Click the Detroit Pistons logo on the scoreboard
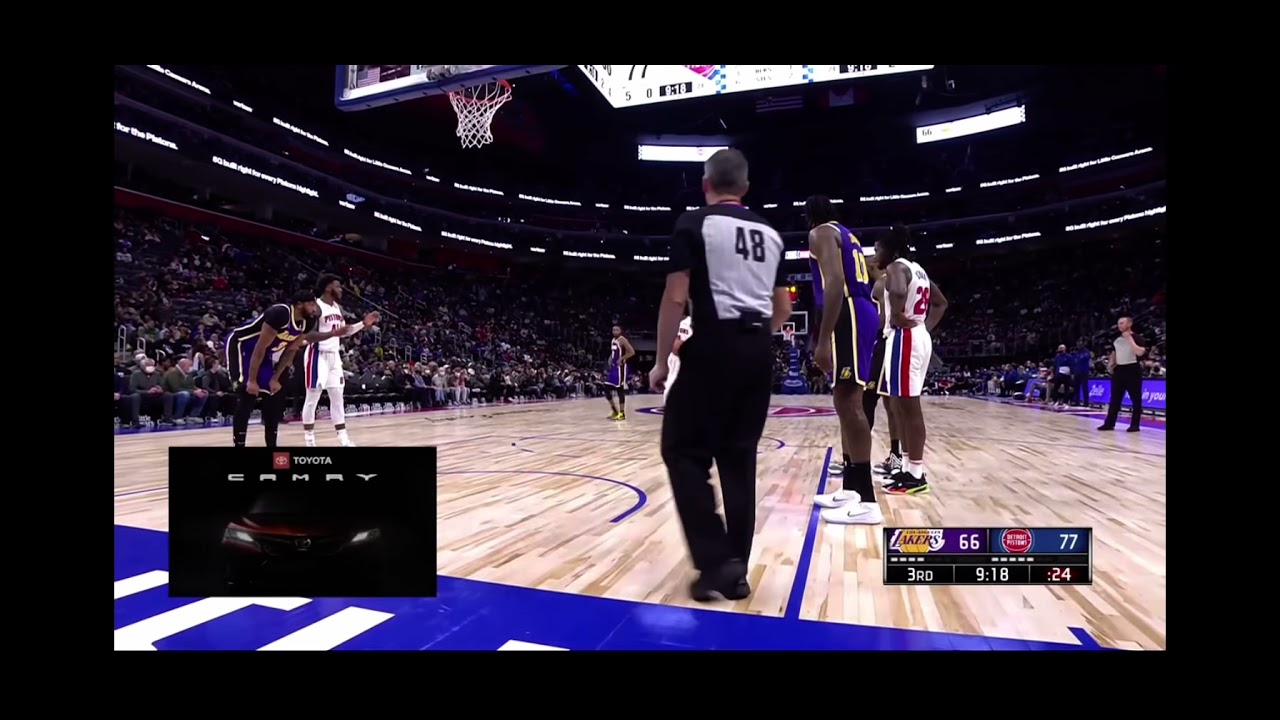Viewport: 1280px width, 720px height. [x=1016, y=541]
